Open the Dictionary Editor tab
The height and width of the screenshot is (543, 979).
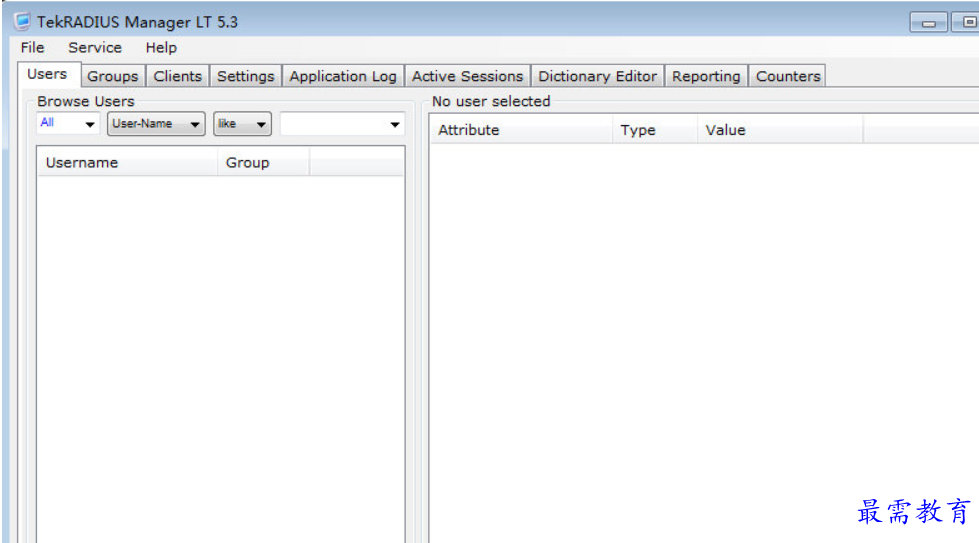(x=598, y=76)
